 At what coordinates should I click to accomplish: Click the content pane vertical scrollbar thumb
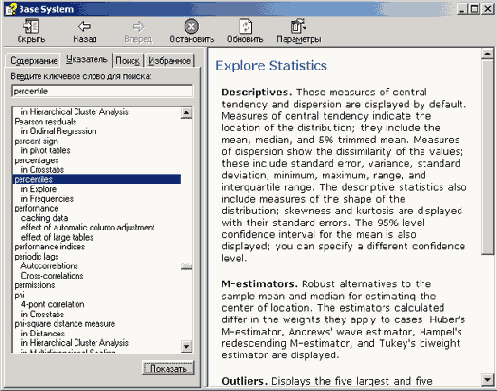[488, 157]
